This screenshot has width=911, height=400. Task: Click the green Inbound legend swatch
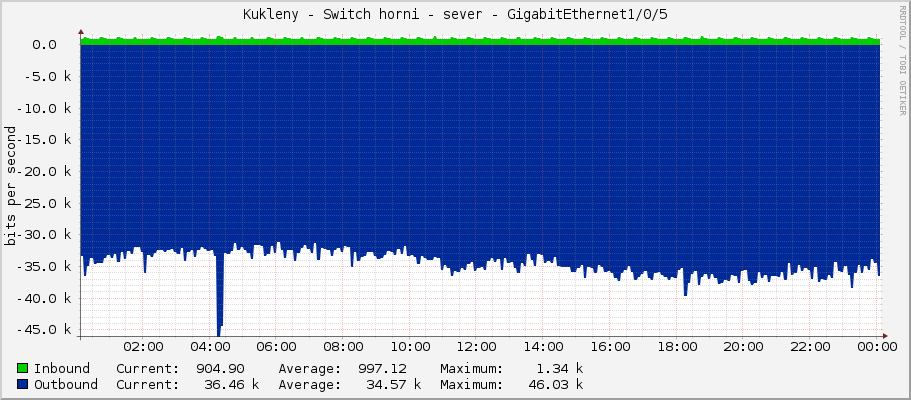[x=23, y=369]
